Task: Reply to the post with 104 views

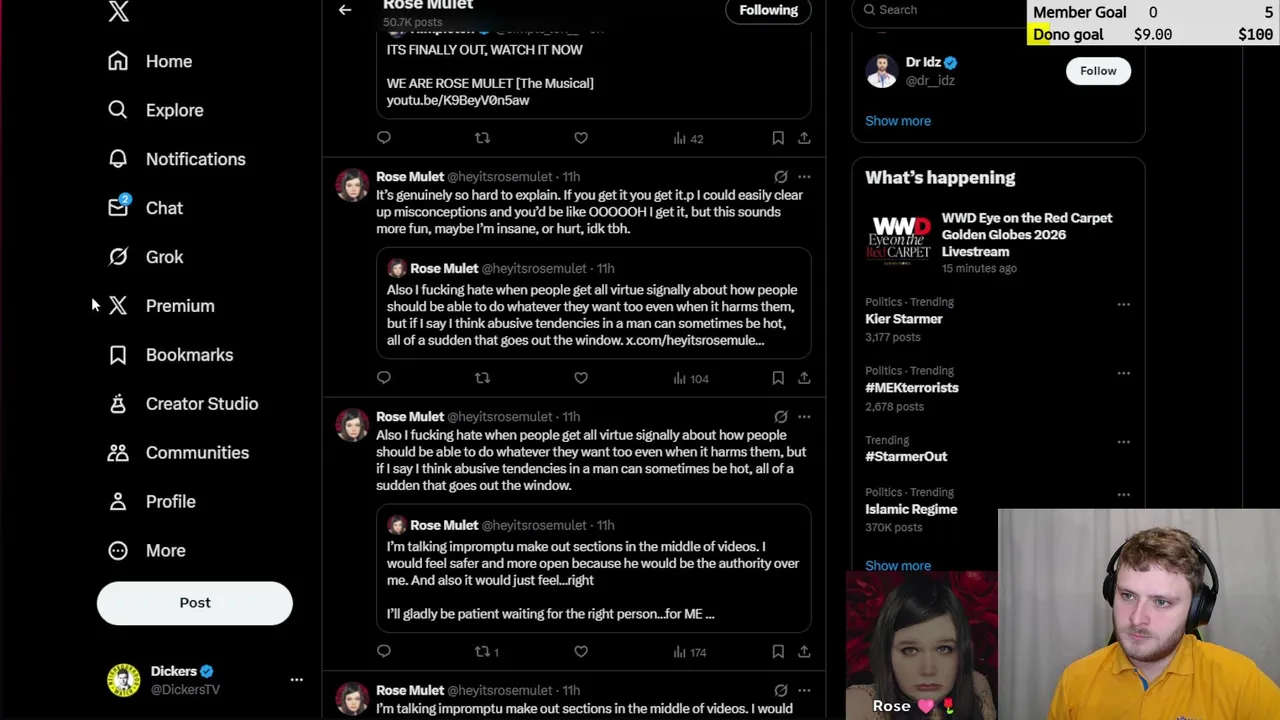Action: point(384,378)
